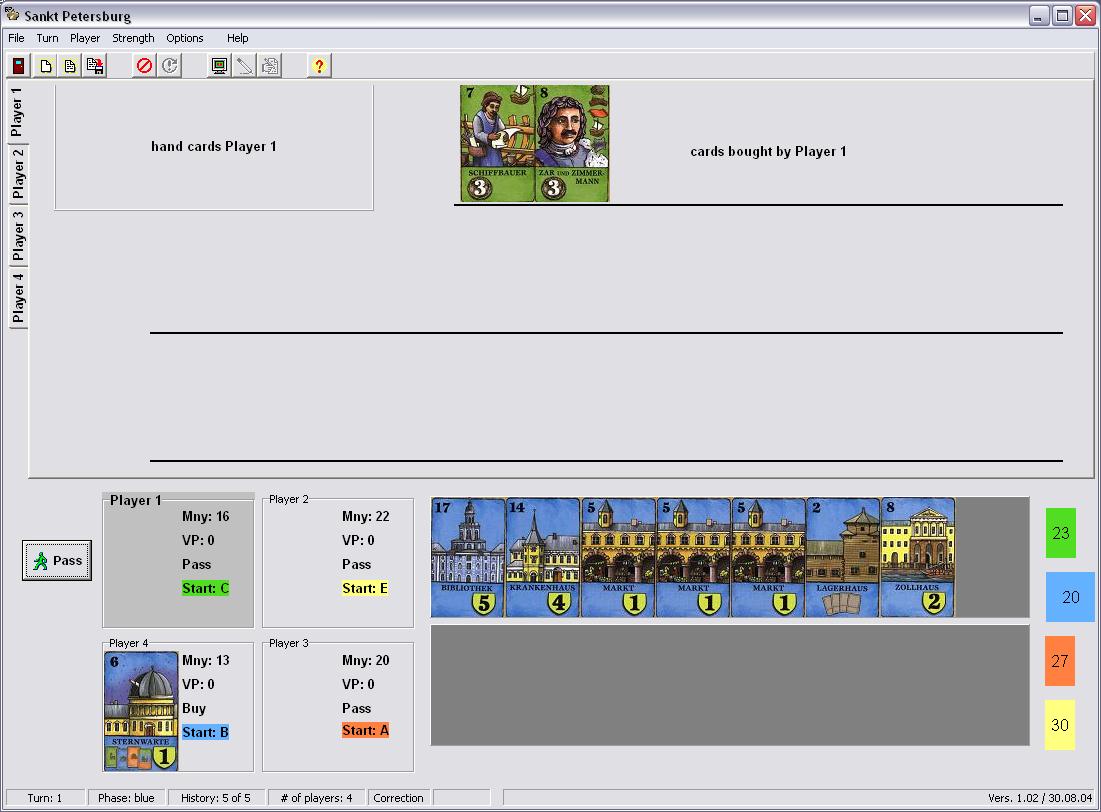Image resolution: width=1101 pixels, height=812 pixels.
Task: Click the orange swatch showing 27
Action: 1060,661
